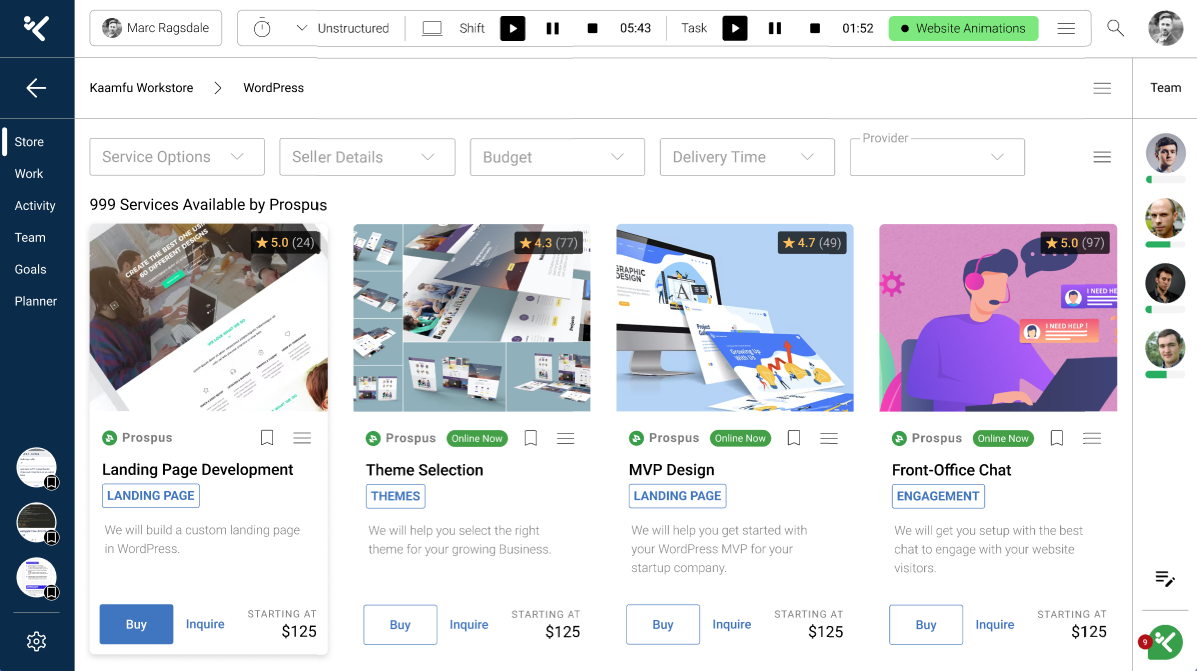Screen dimensions: 1197x671
Task: Click the Kaamfu Workstore breadcrumb
Action: tap(141, 88)
